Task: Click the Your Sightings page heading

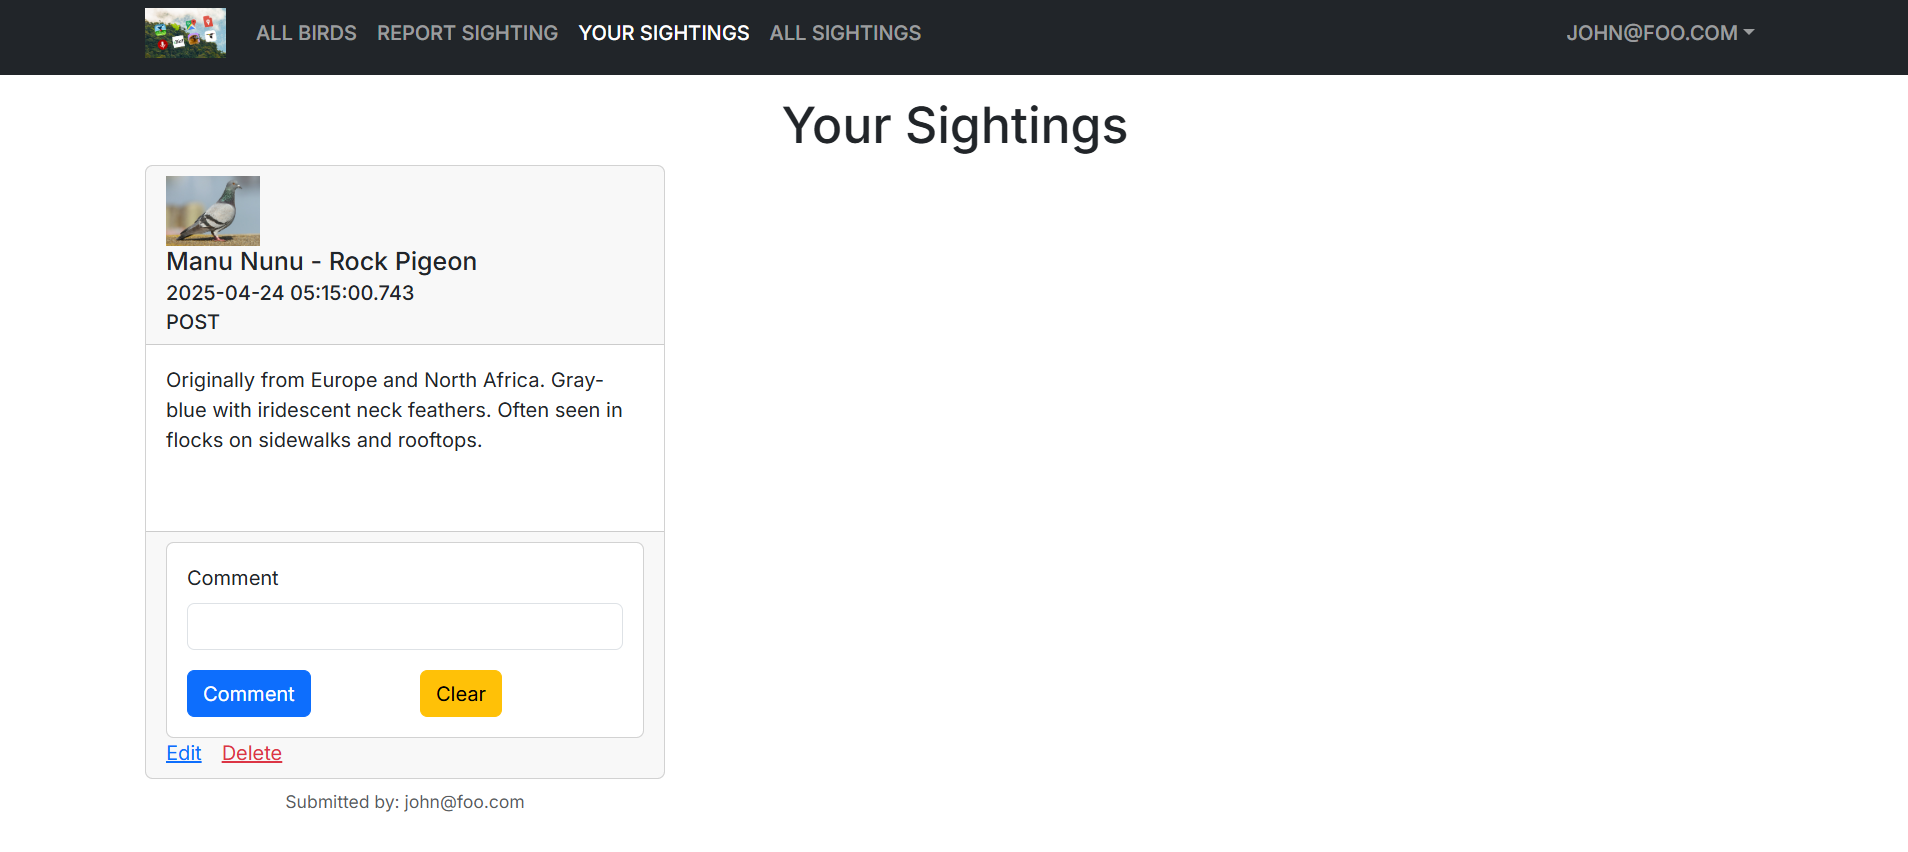Action: 954,126
